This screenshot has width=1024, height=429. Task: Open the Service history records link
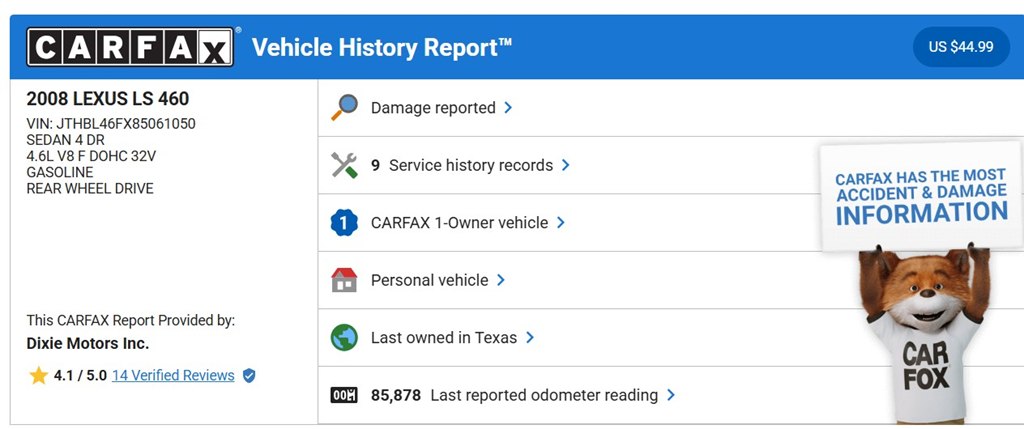(x=471, y=165)
